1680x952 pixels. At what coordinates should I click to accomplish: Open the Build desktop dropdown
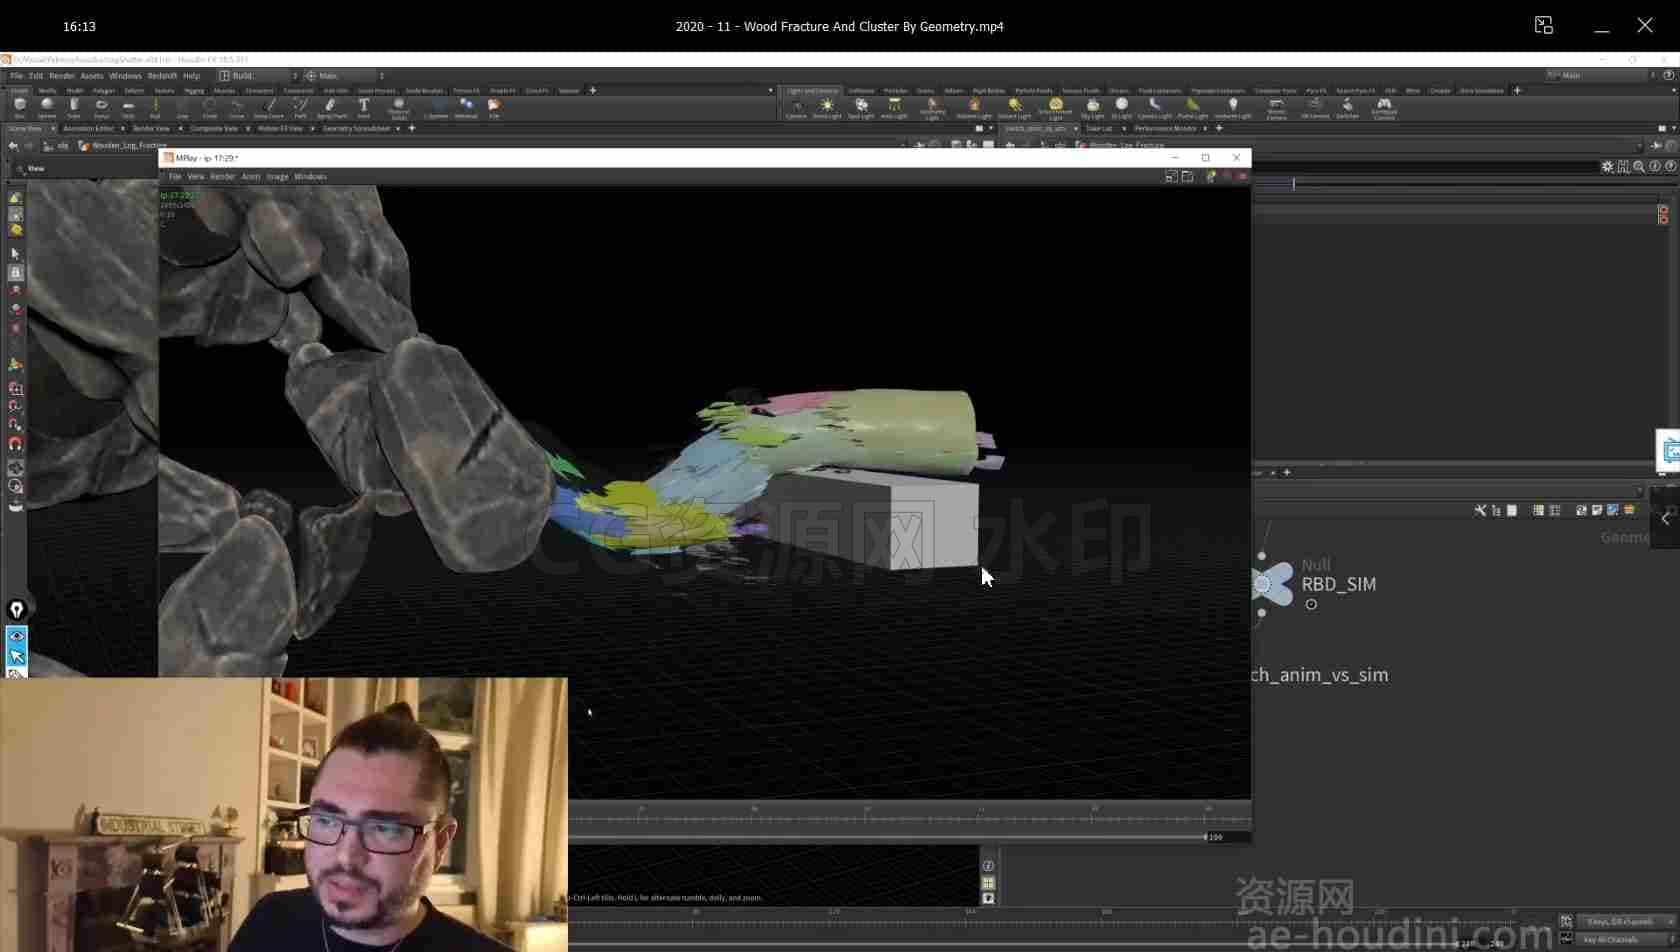[x=258, y=76]
